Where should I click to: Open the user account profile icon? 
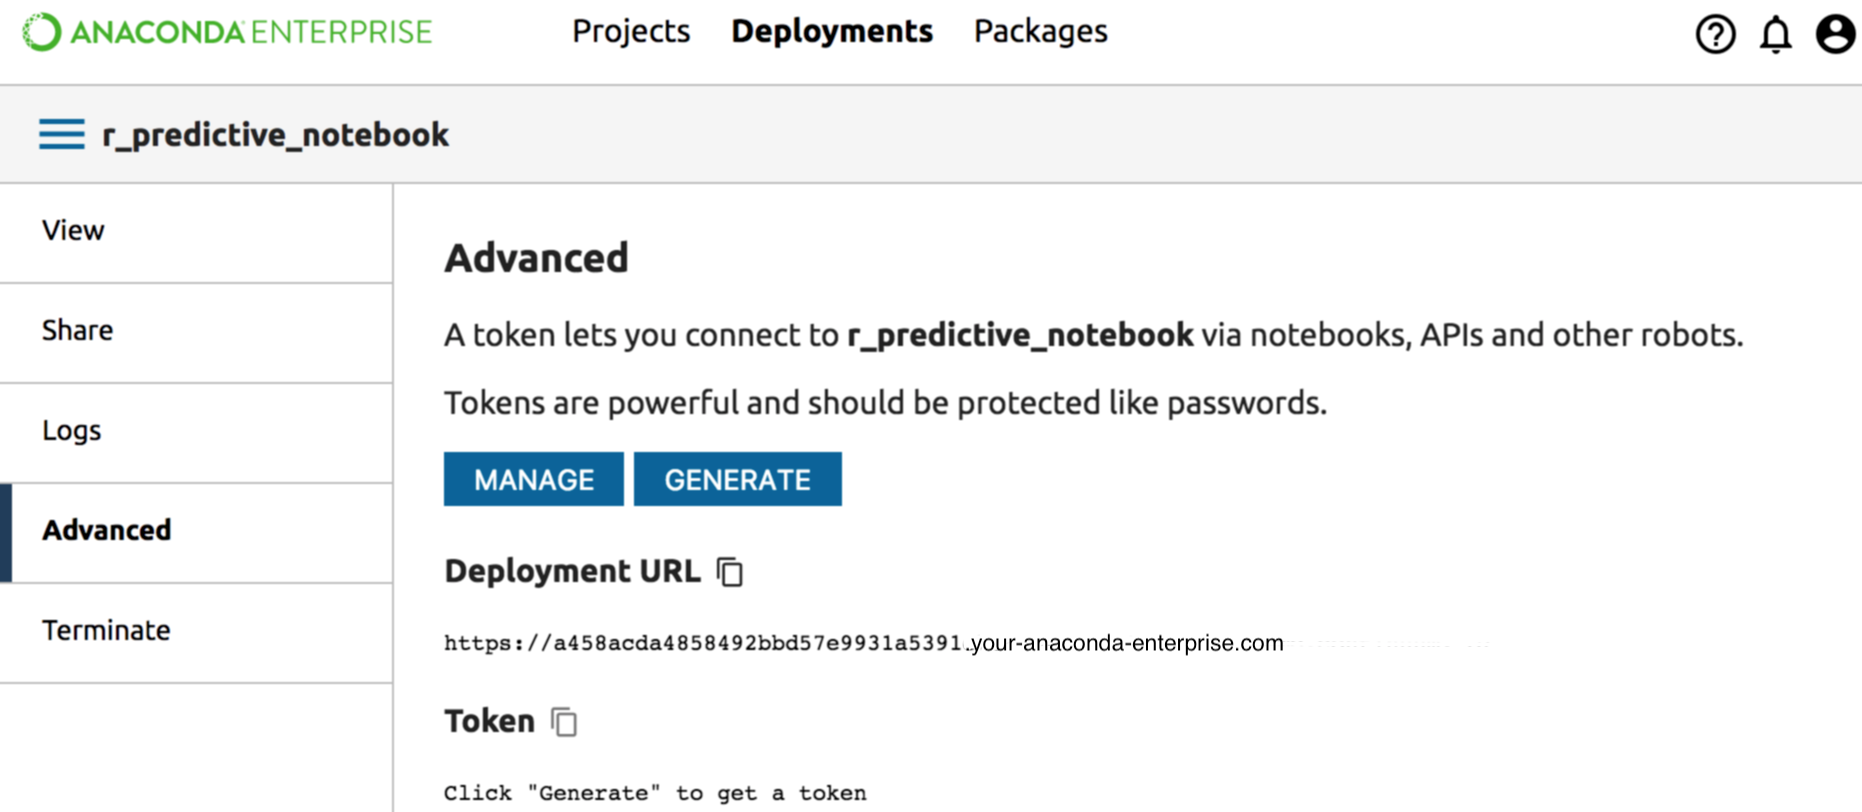pyautogui.click(x=1835, y=34)
